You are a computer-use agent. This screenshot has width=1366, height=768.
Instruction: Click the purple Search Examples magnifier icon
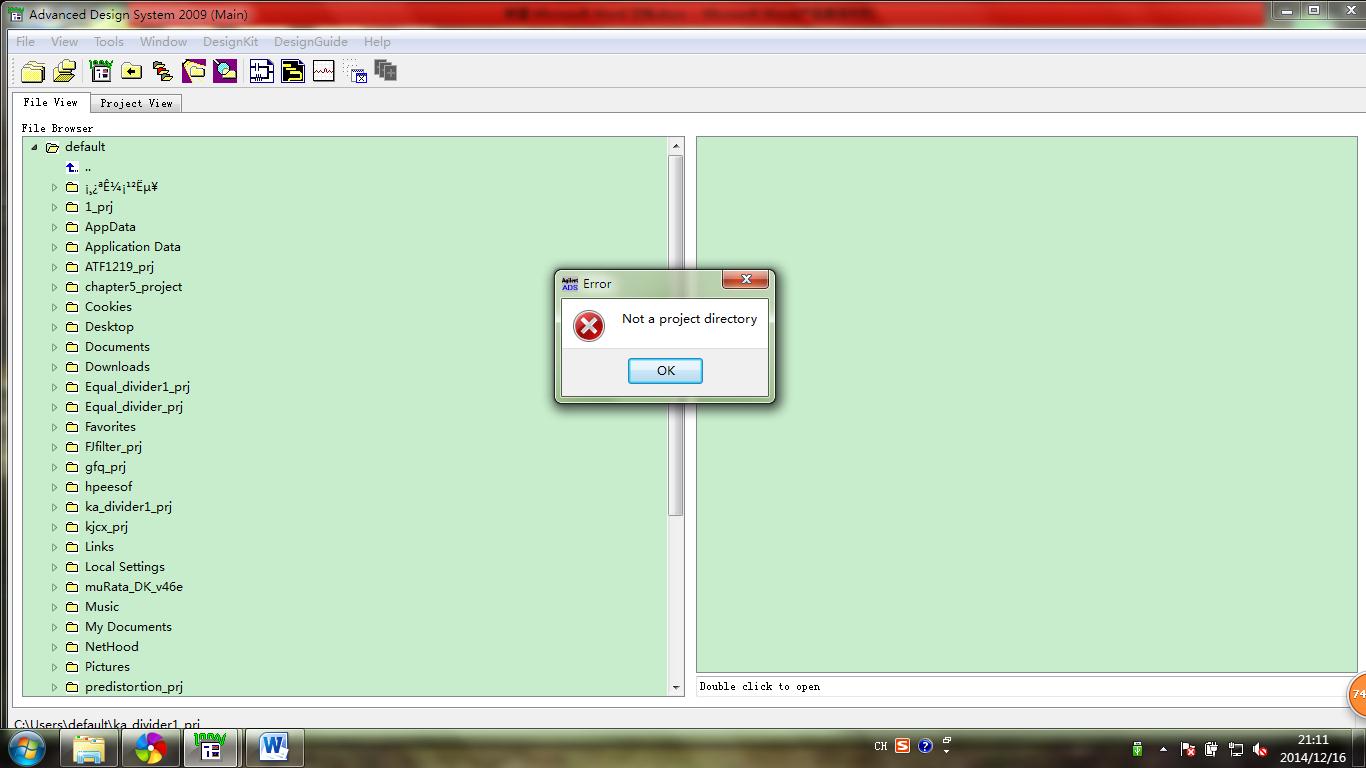pyautogui.click(x=225, y=71)
